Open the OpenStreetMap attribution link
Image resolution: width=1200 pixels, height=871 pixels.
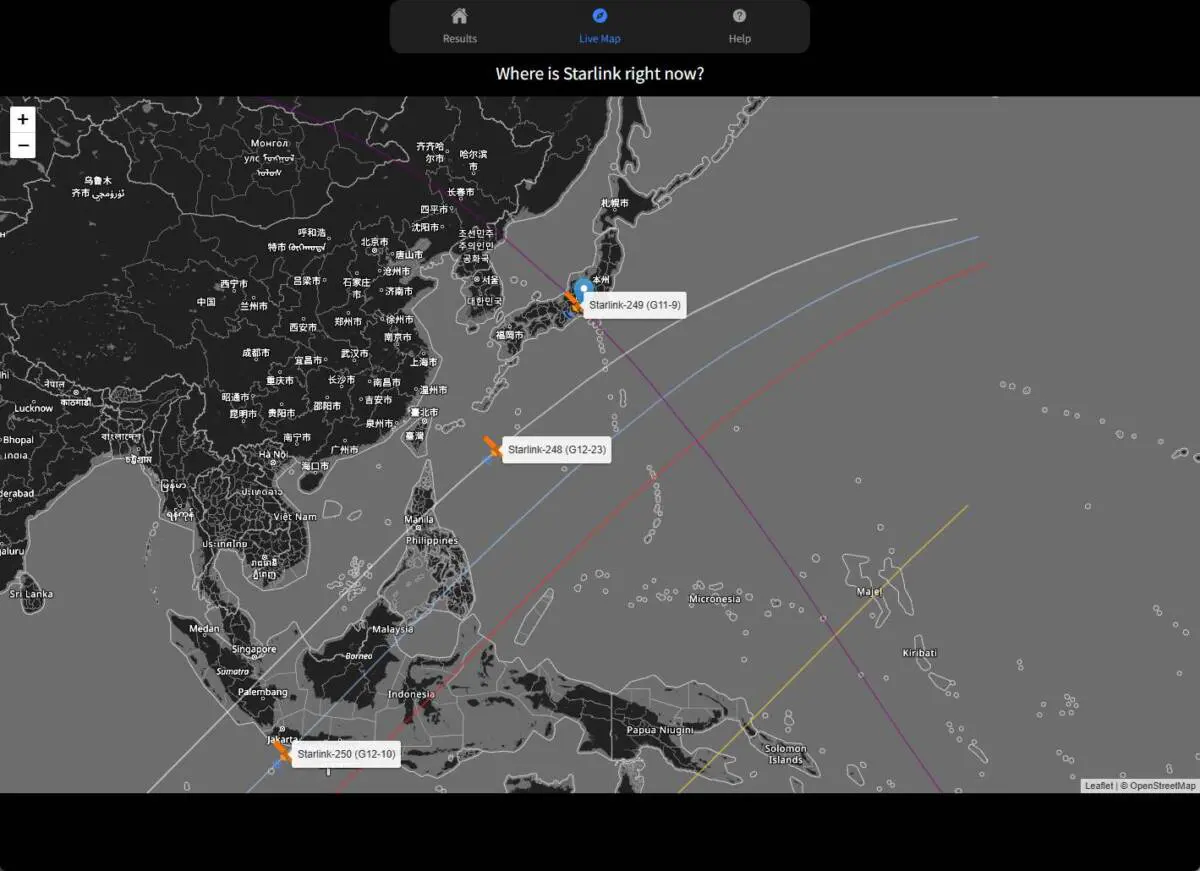point(1163,786)
